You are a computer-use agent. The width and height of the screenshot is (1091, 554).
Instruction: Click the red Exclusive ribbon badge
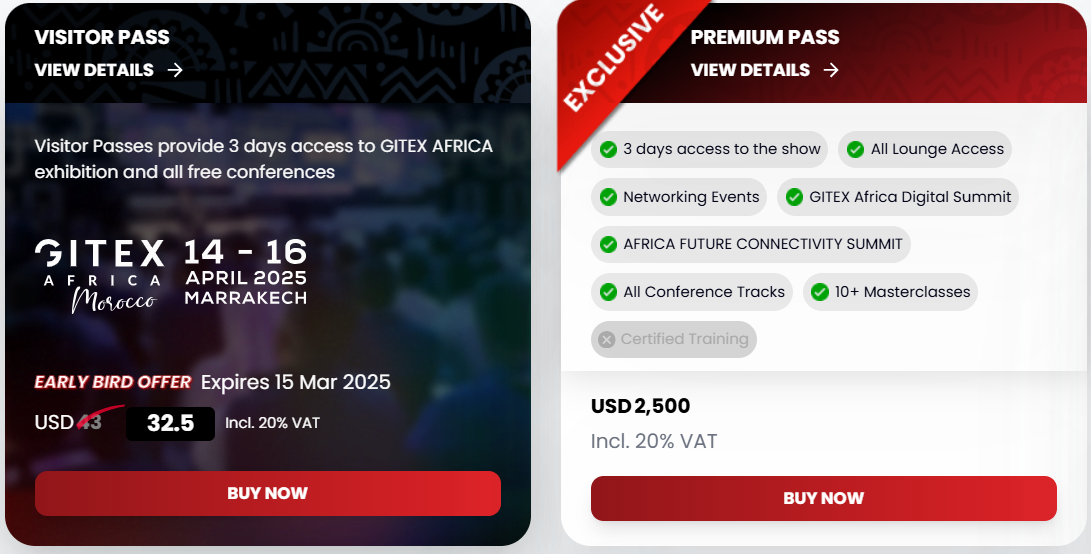coord(614,59)
